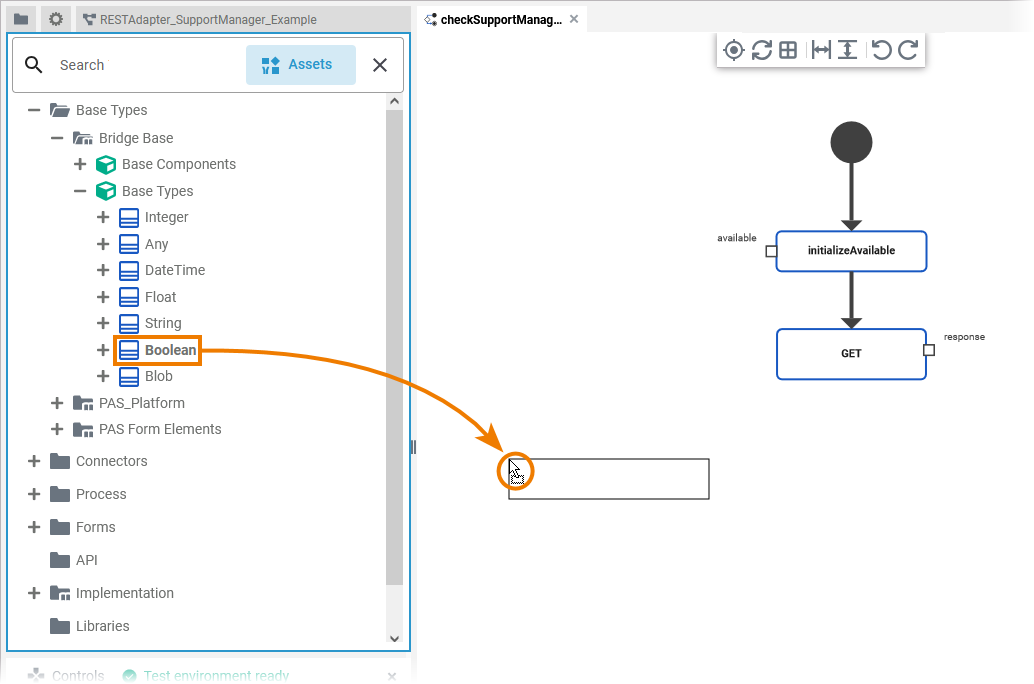Switch to RESTAdapter_SupportManager_Example tab
The height and width of the screenshot is (684, 1034).
pyautogui.click(x=207, y=19)
